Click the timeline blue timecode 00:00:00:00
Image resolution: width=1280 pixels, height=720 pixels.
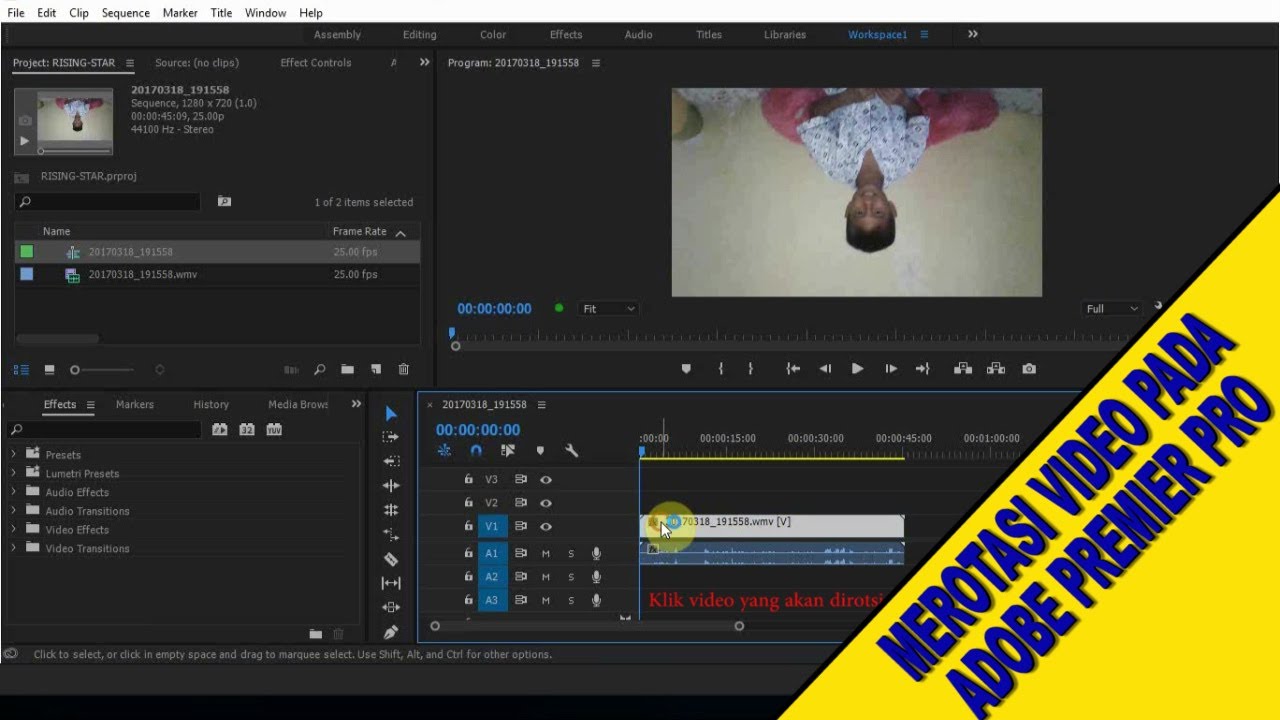click(478, 430)
